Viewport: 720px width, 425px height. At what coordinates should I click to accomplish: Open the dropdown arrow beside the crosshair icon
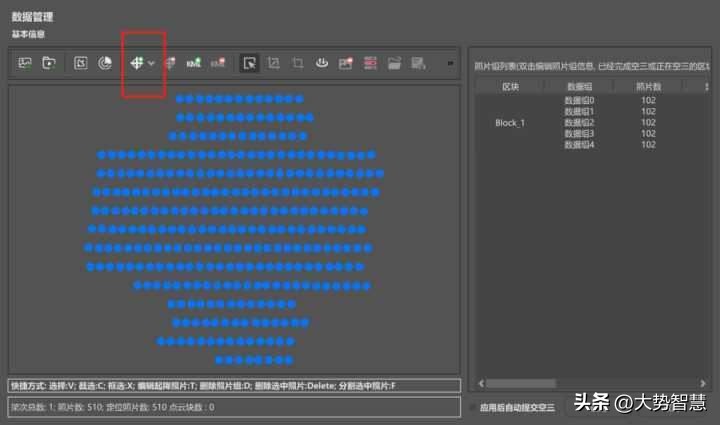pos(151,63)
